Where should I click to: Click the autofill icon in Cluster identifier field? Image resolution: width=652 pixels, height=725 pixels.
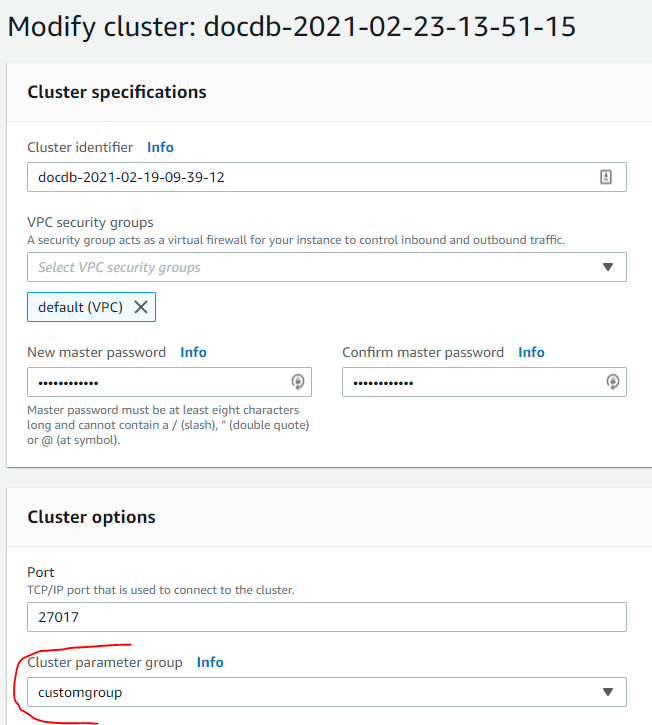(606, 177)
